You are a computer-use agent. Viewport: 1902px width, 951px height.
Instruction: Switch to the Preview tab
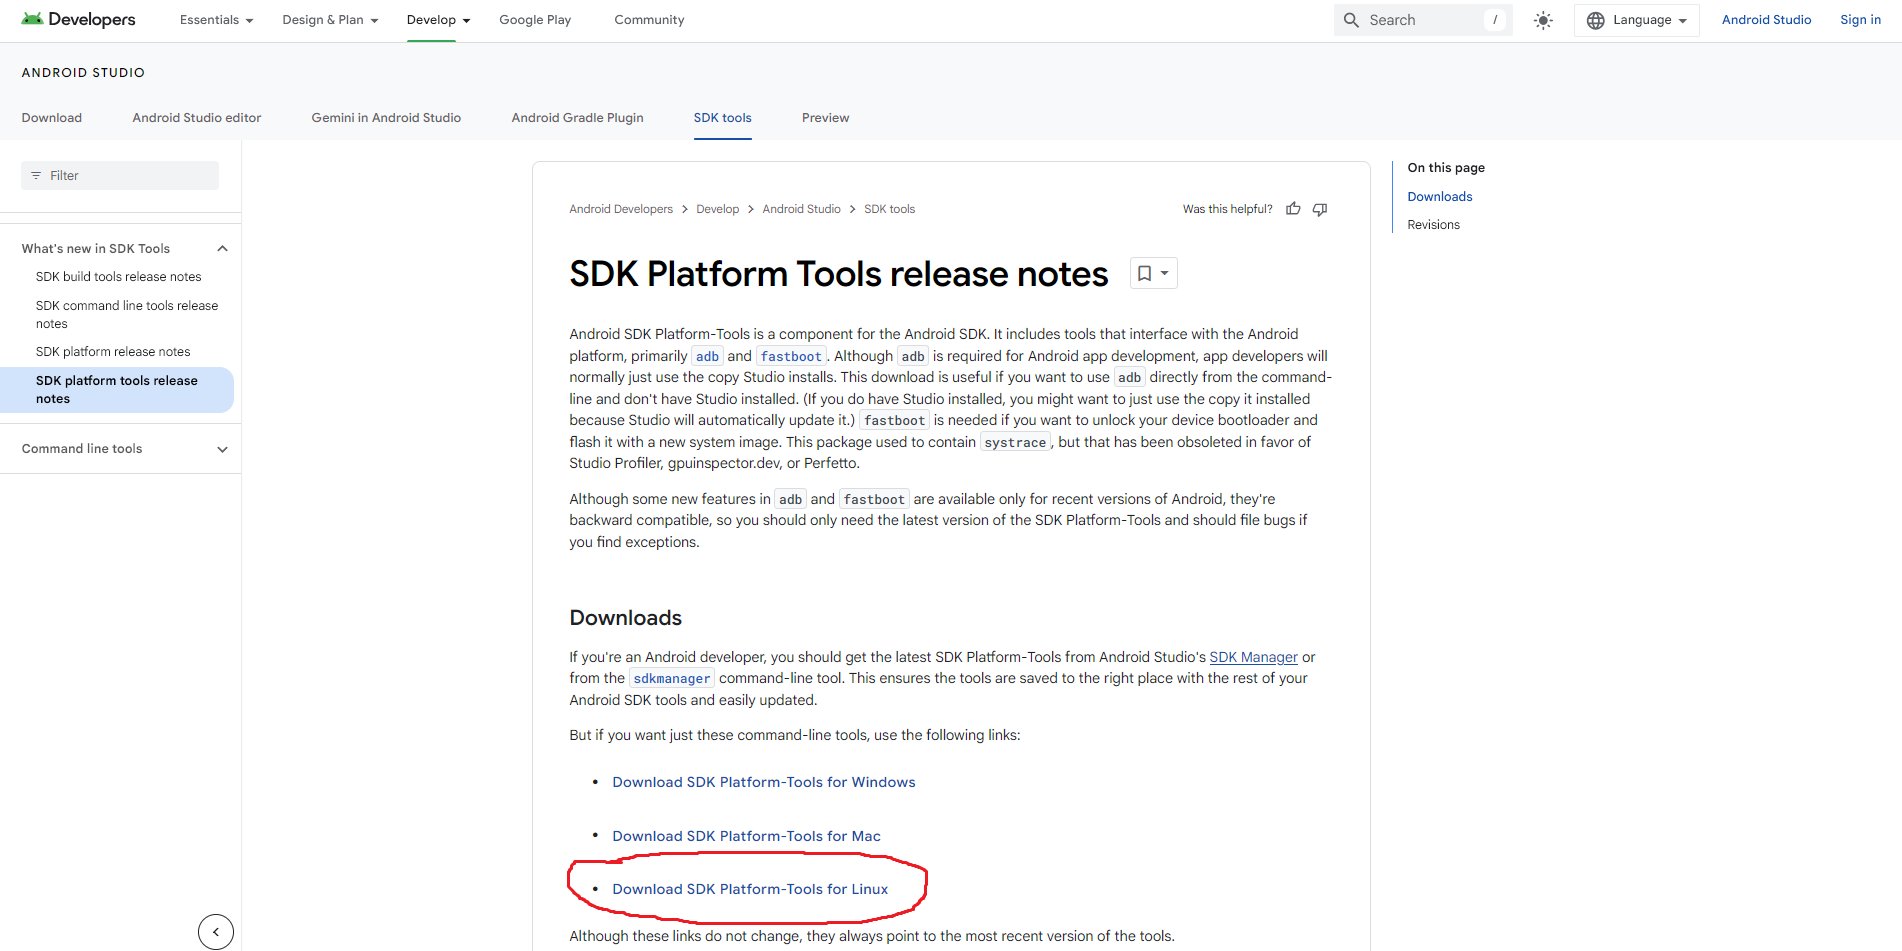[825, 118]
